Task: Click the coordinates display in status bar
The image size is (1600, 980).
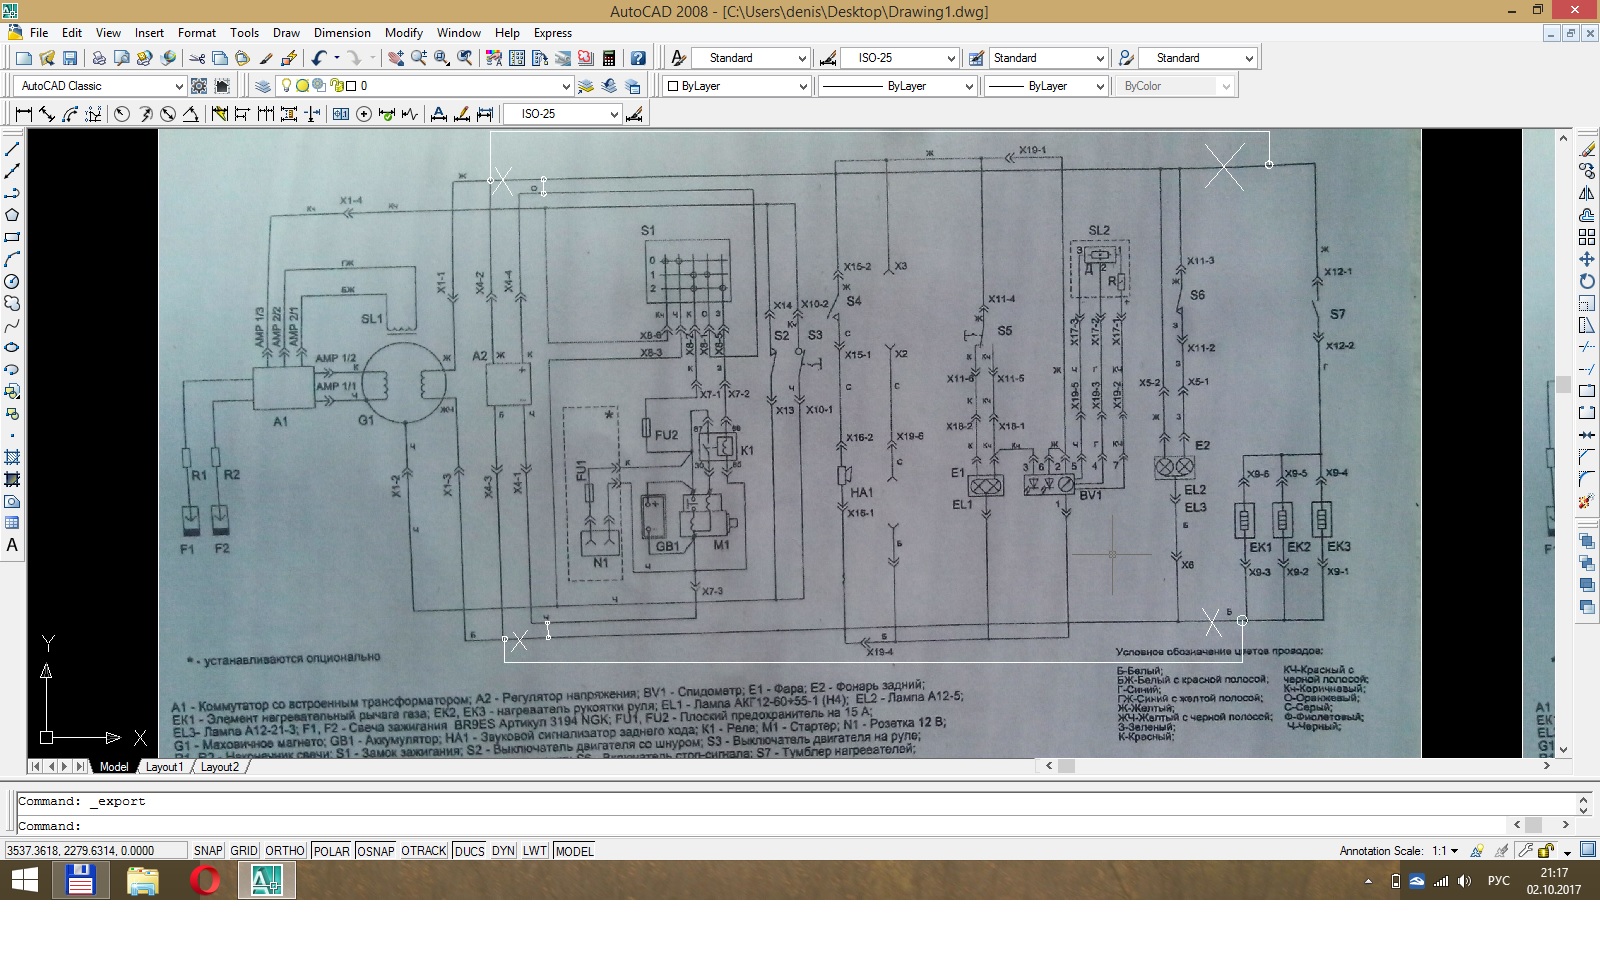Action: tap(95, 851)
